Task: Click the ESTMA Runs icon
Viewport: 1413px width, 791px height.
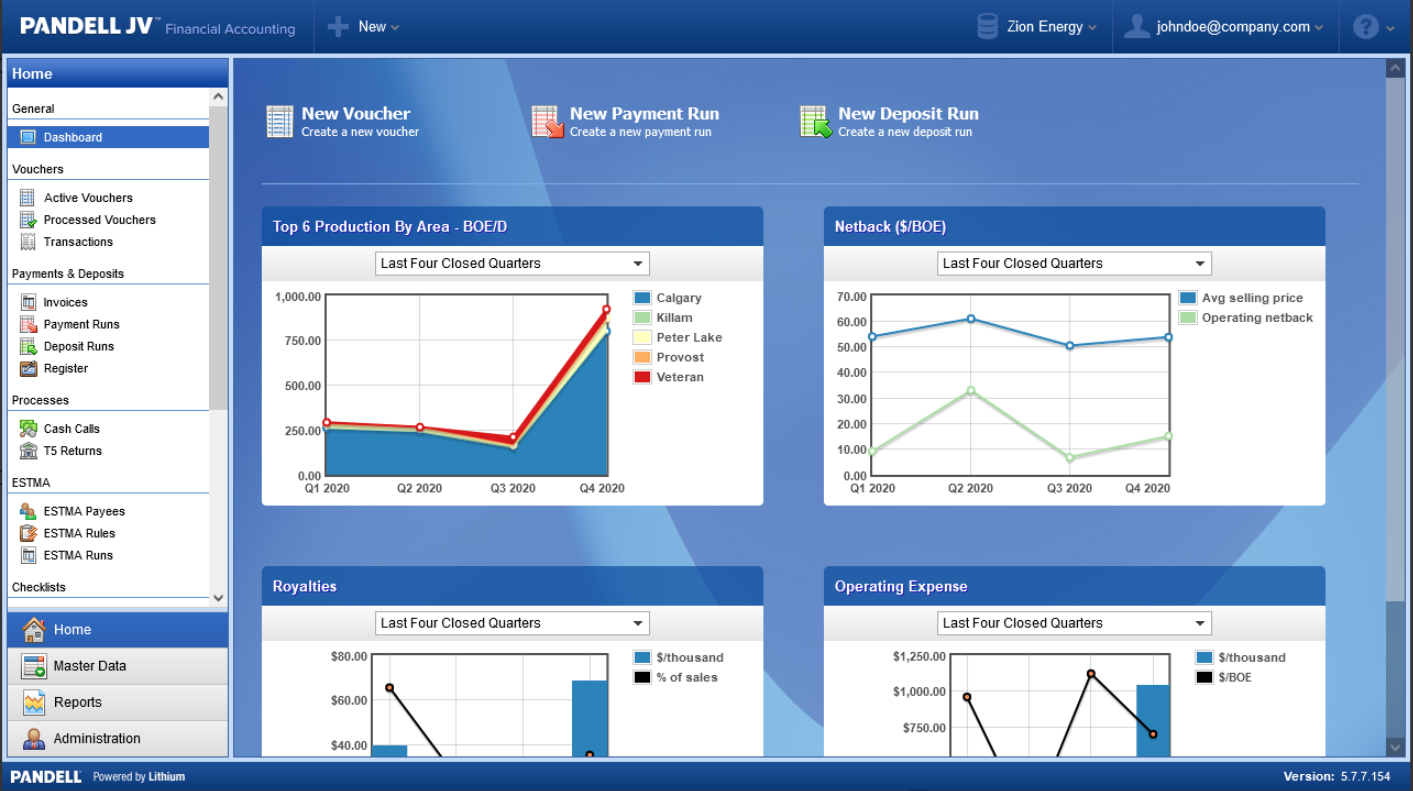Action: (28, 555)
